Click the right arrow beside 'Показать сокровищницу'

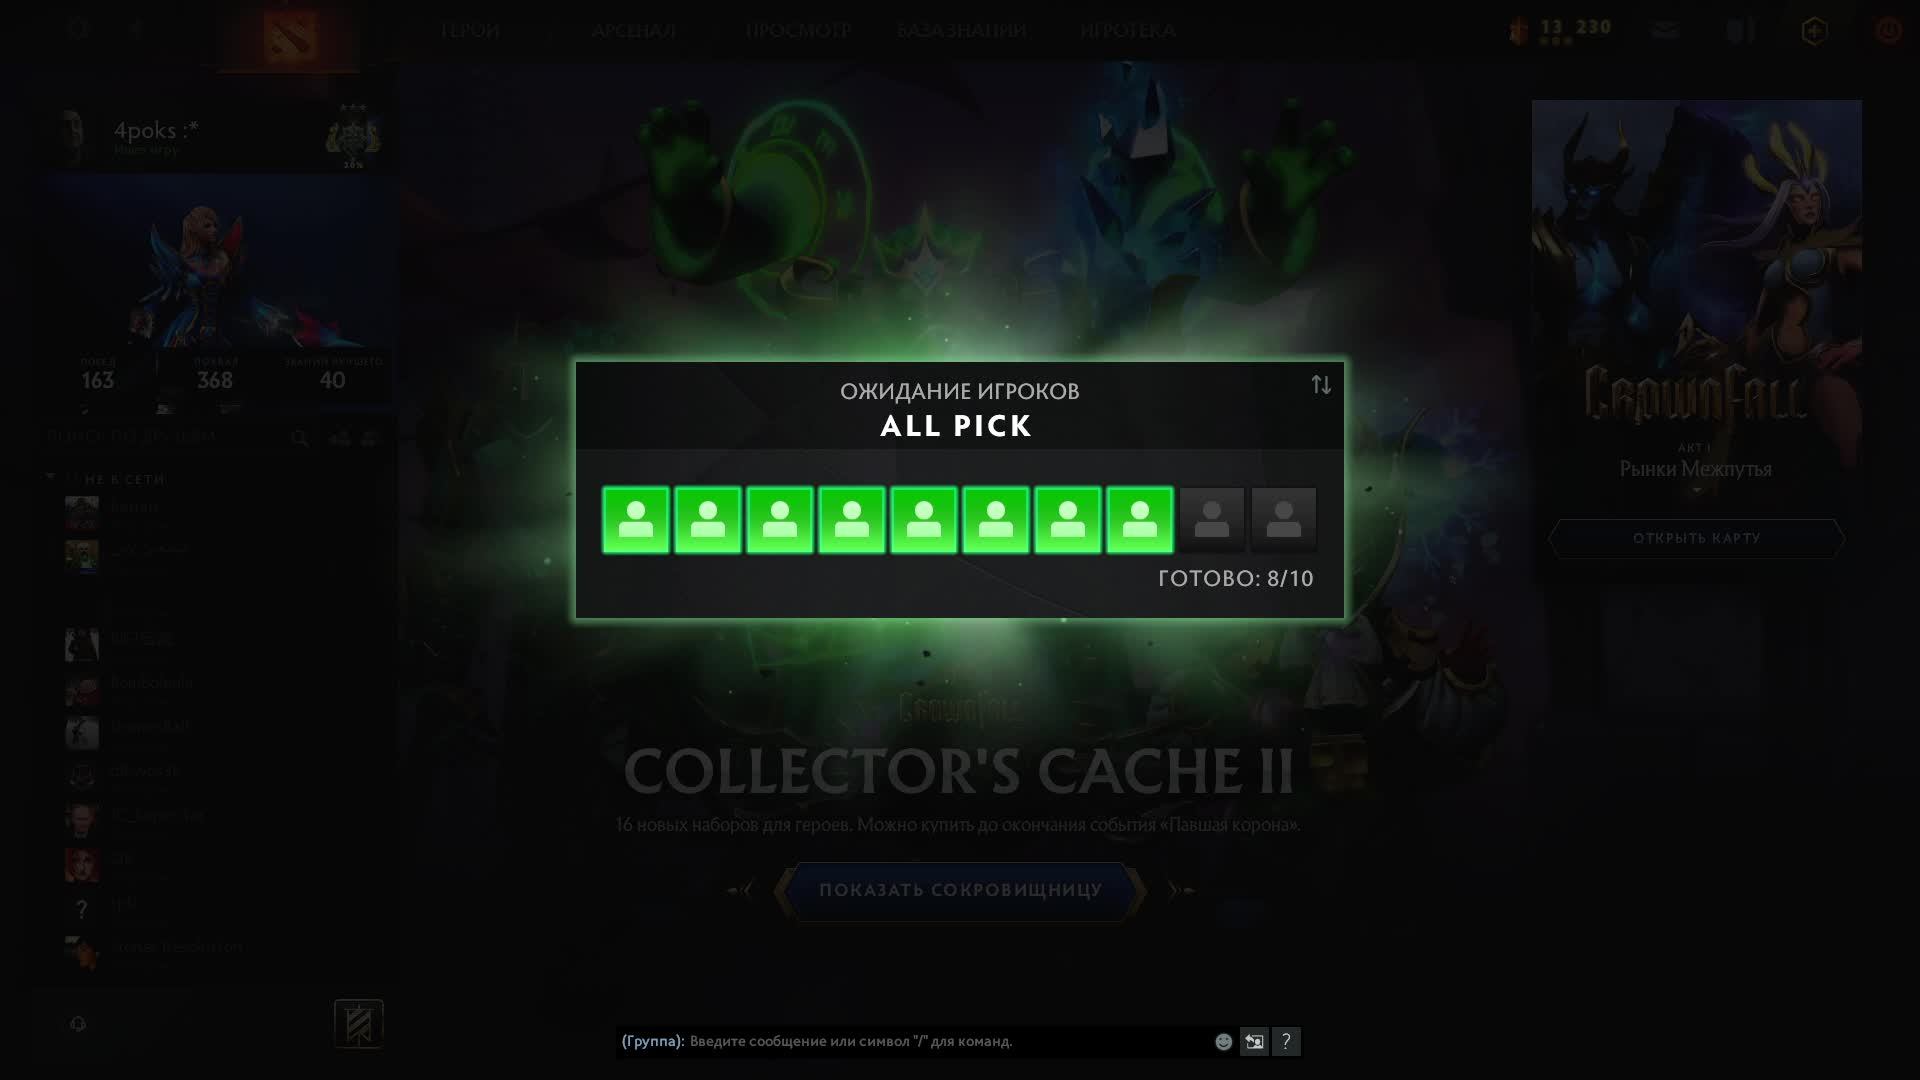(1182, 890)
